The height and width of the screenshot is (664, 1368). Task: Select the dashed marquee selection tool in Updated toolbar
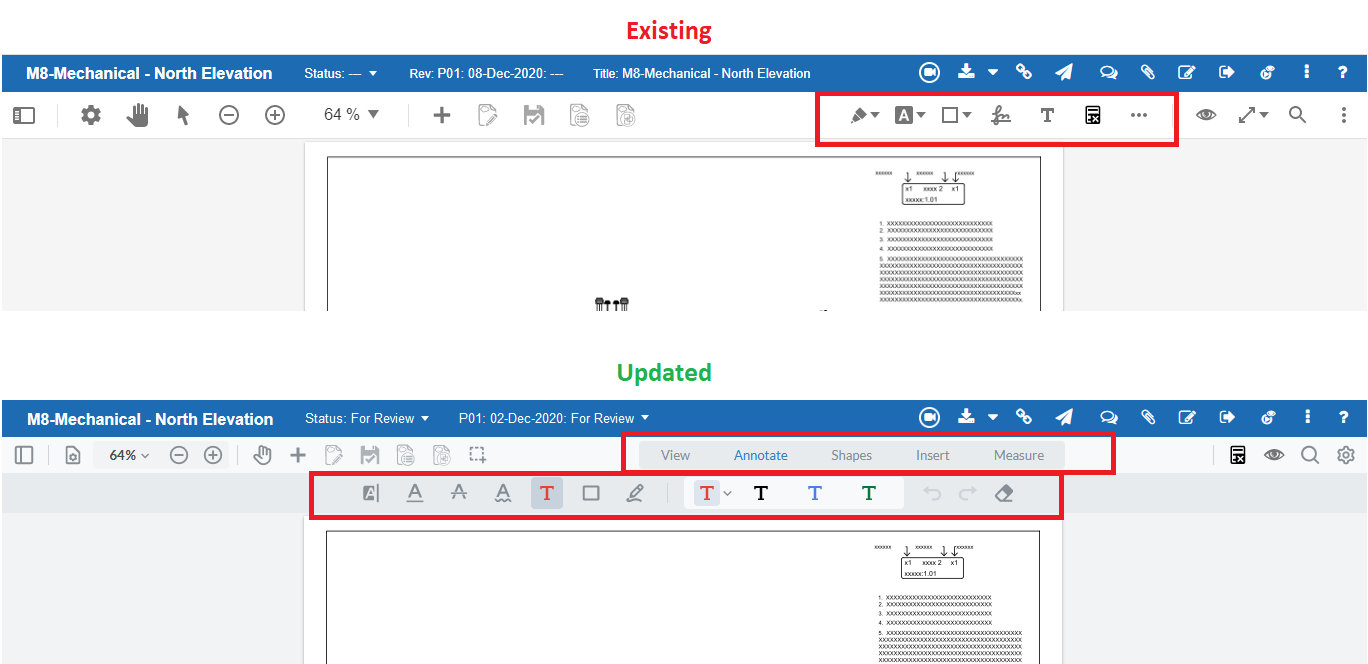click(x=477, y=455)
